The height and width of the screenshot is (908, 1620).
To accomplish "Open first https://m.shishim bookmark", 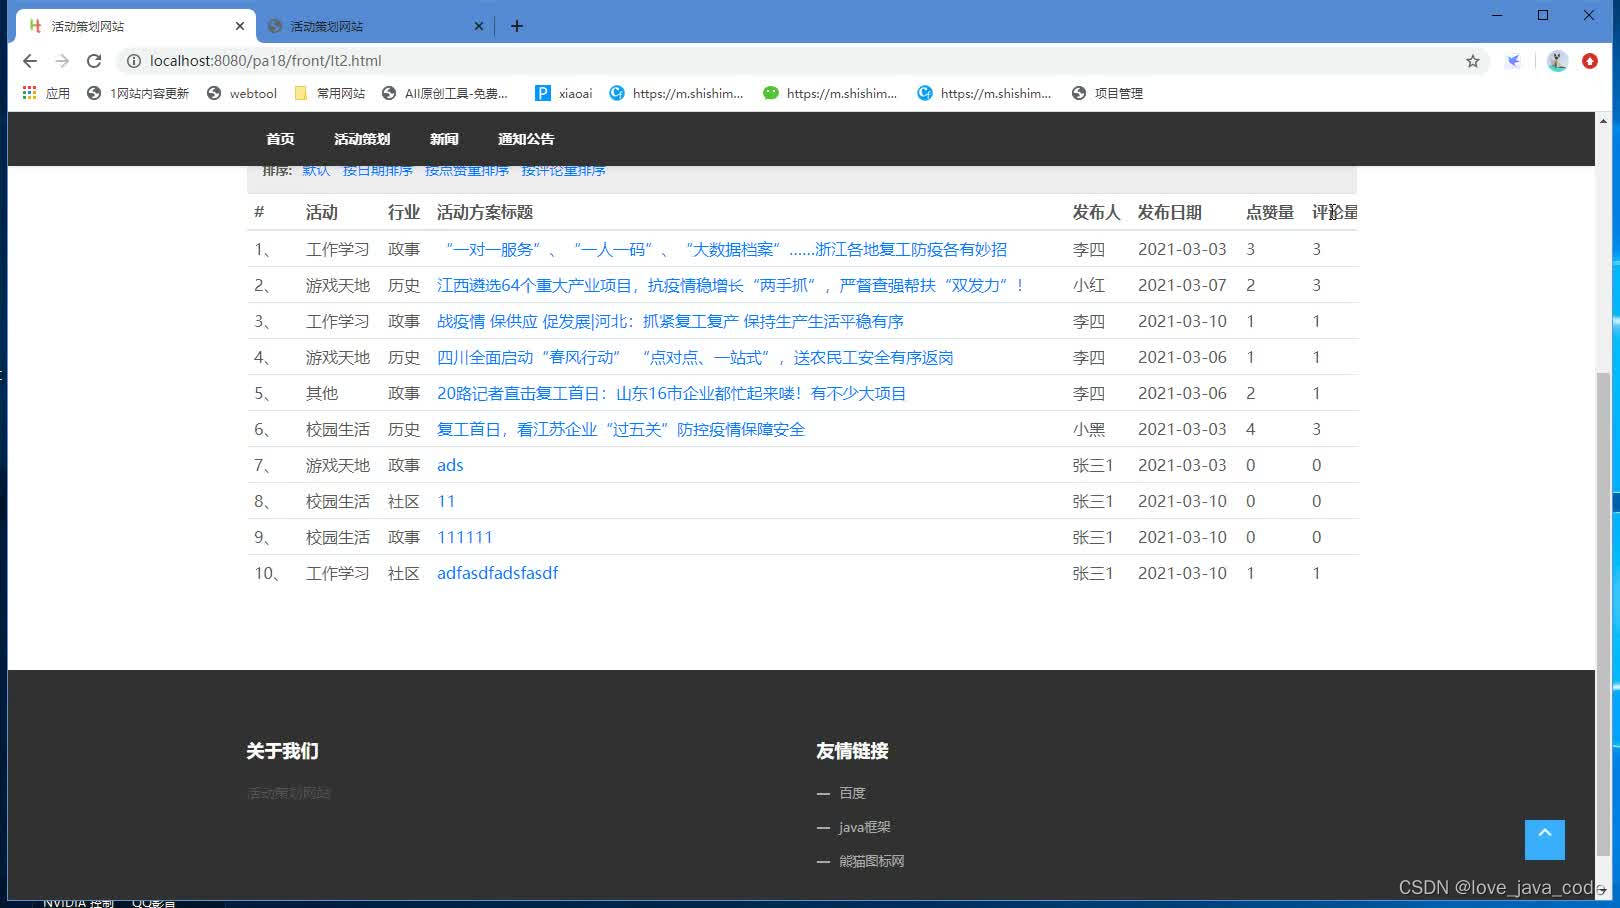I will point(676,93).
